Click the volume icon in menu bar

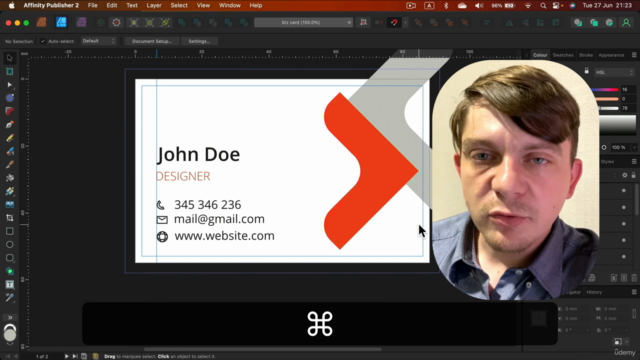tap(479, 6)
